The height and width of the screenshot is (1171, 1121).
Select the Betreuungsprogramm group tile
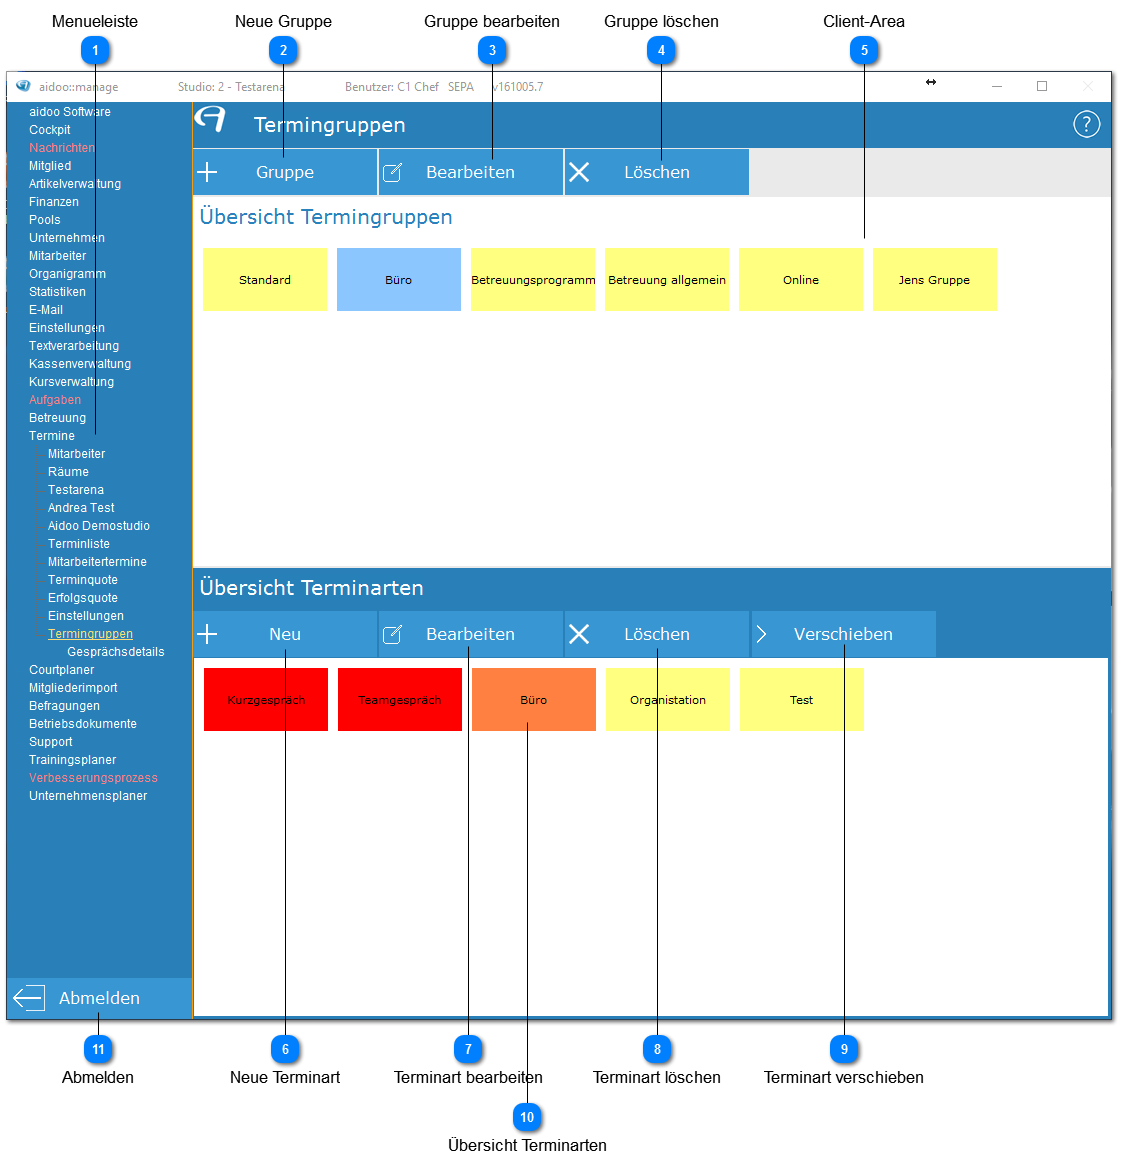click(533, 280)
